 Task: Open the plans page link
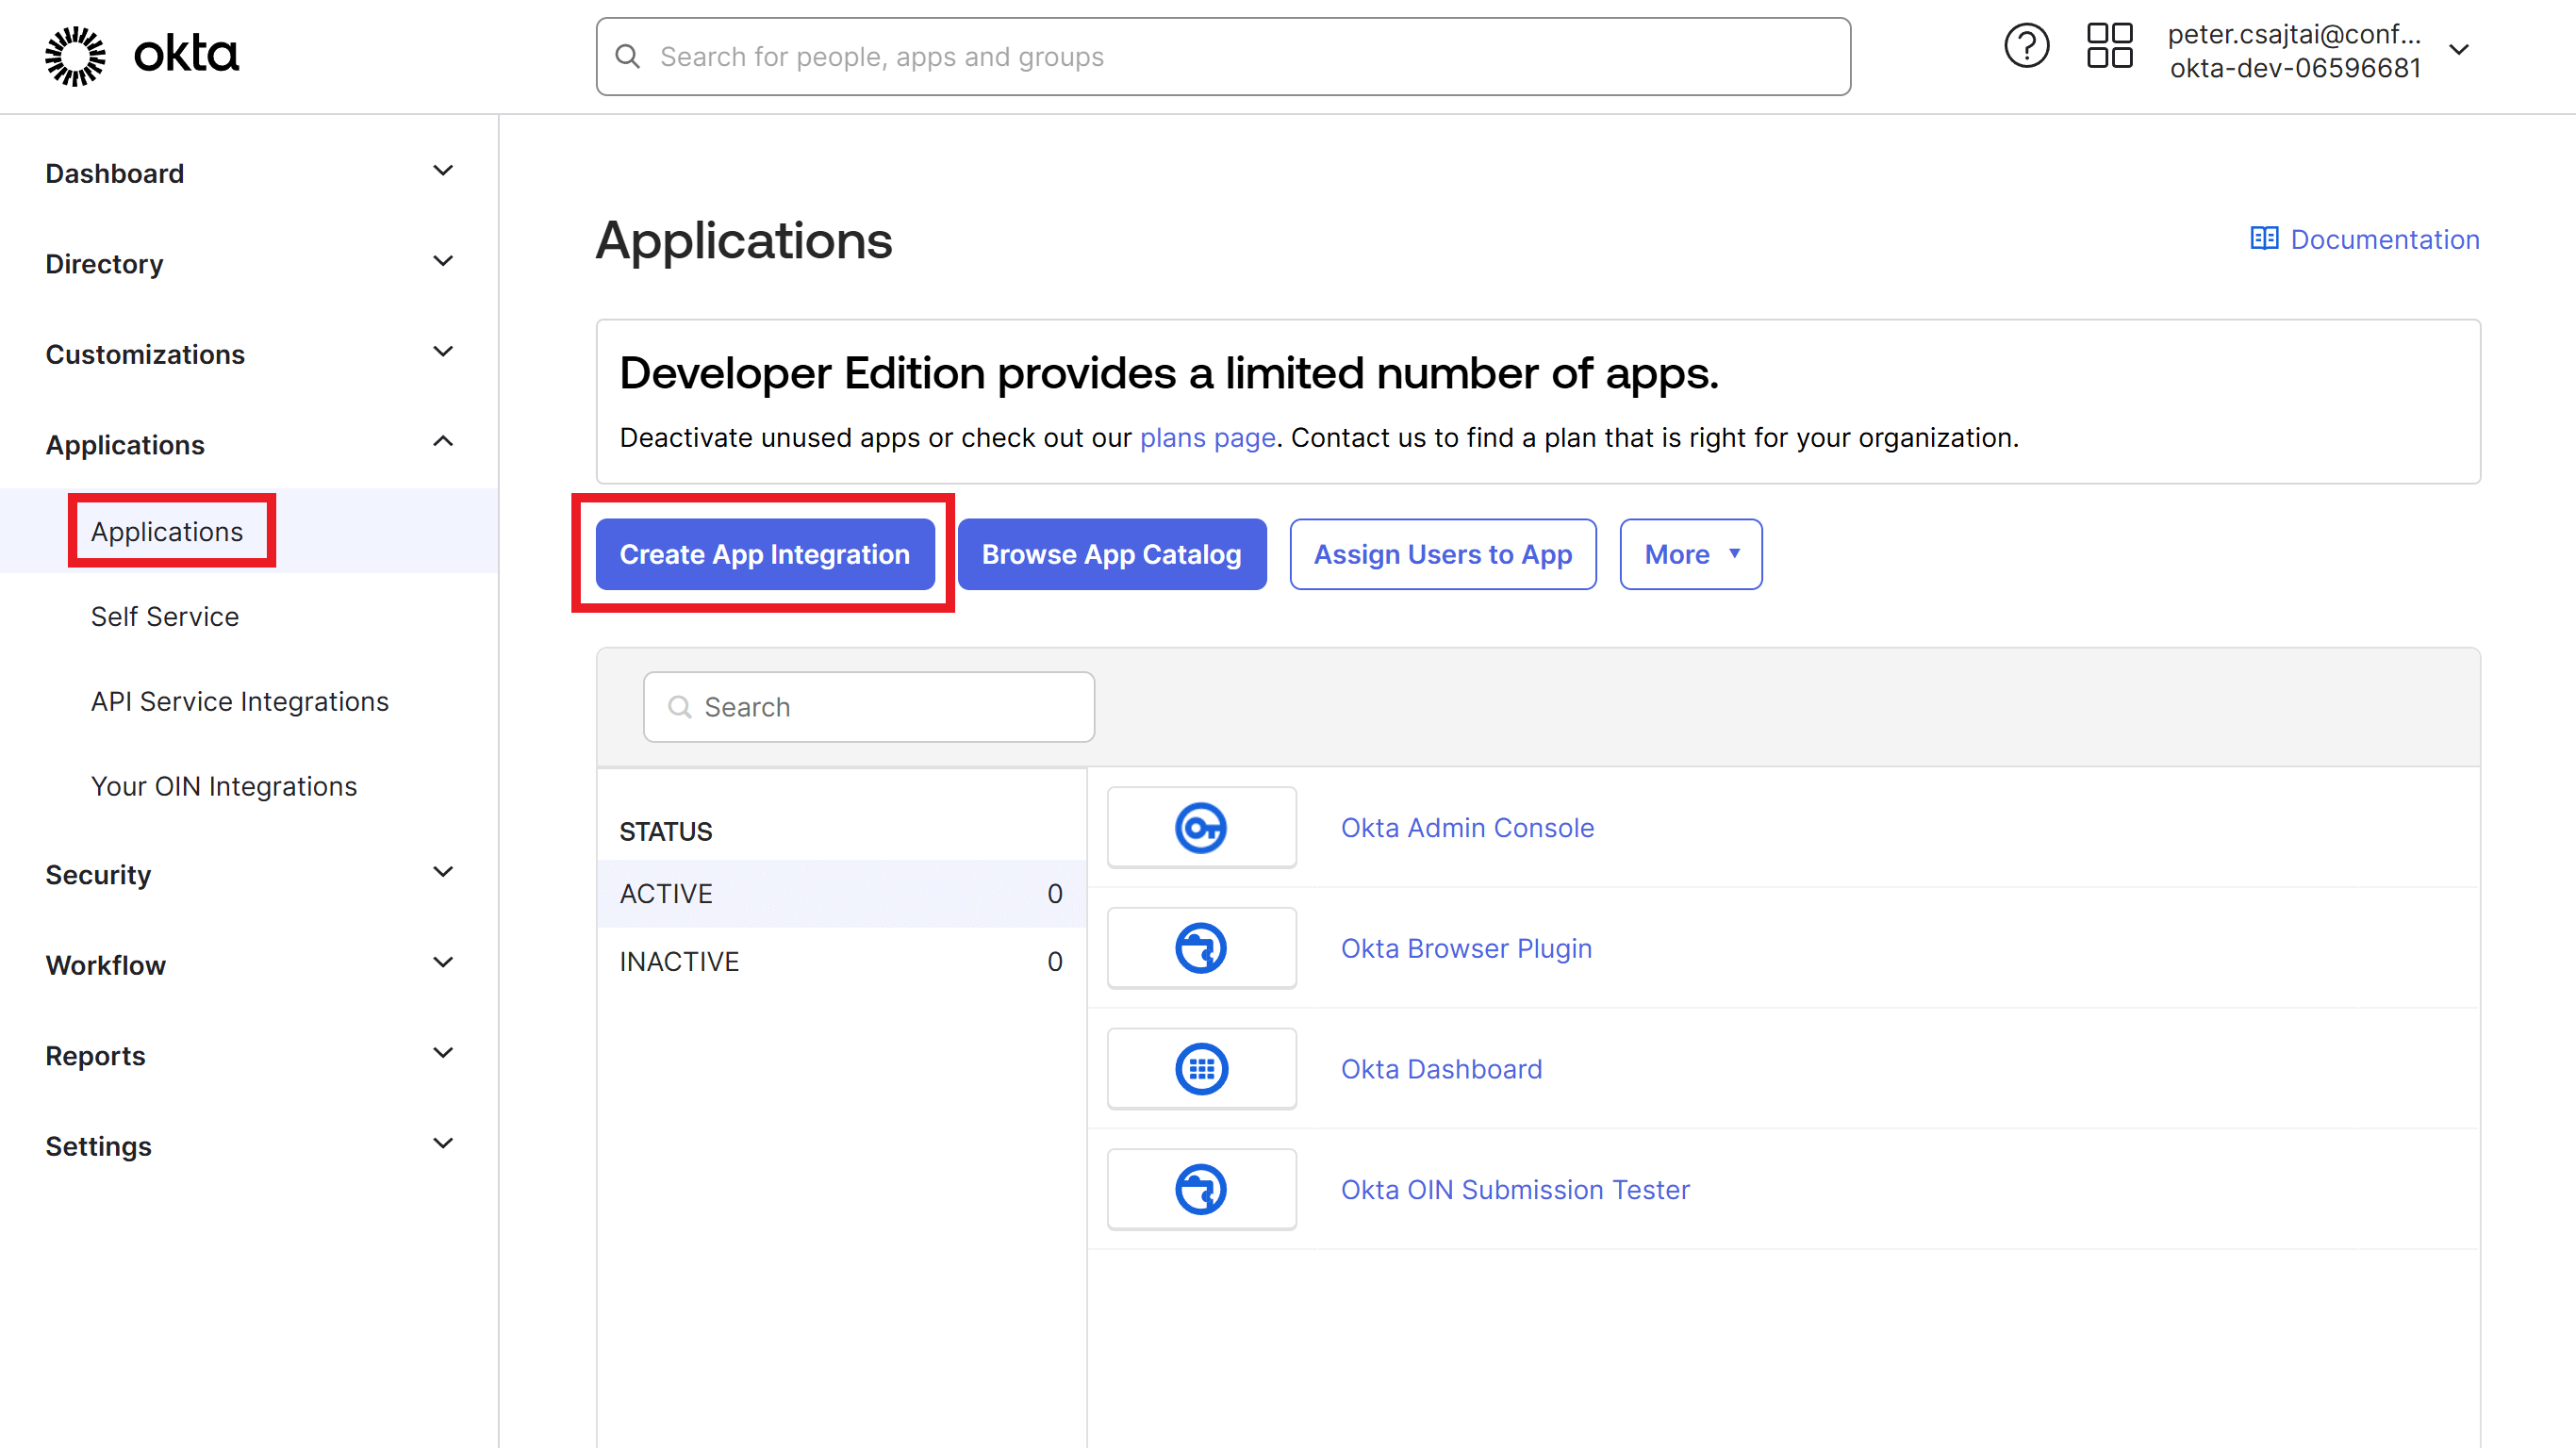pos(1206,437)
